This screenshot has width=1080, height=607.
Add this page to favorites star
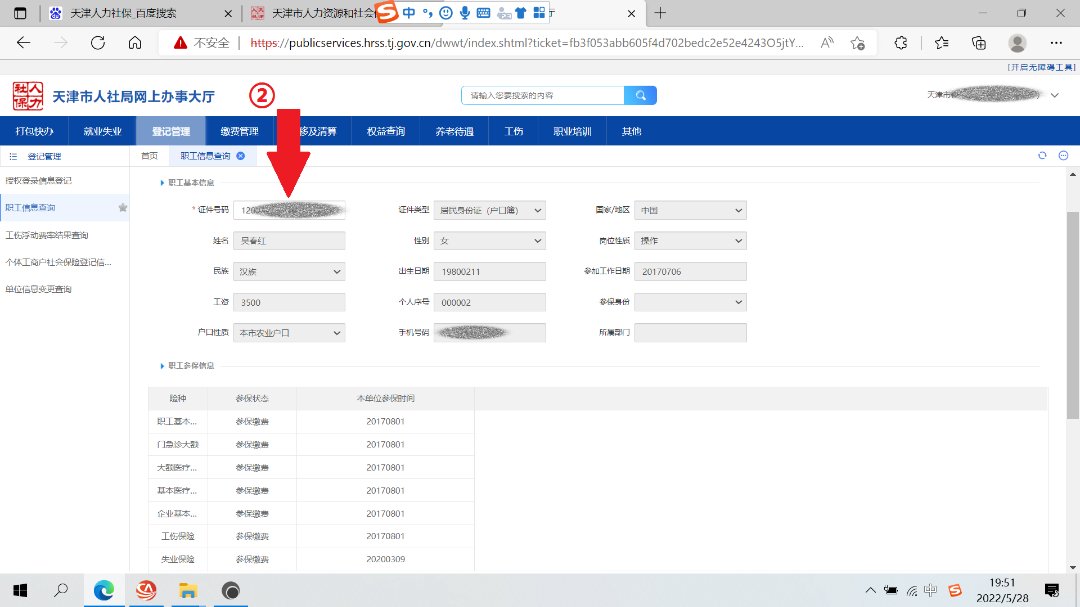857,43
